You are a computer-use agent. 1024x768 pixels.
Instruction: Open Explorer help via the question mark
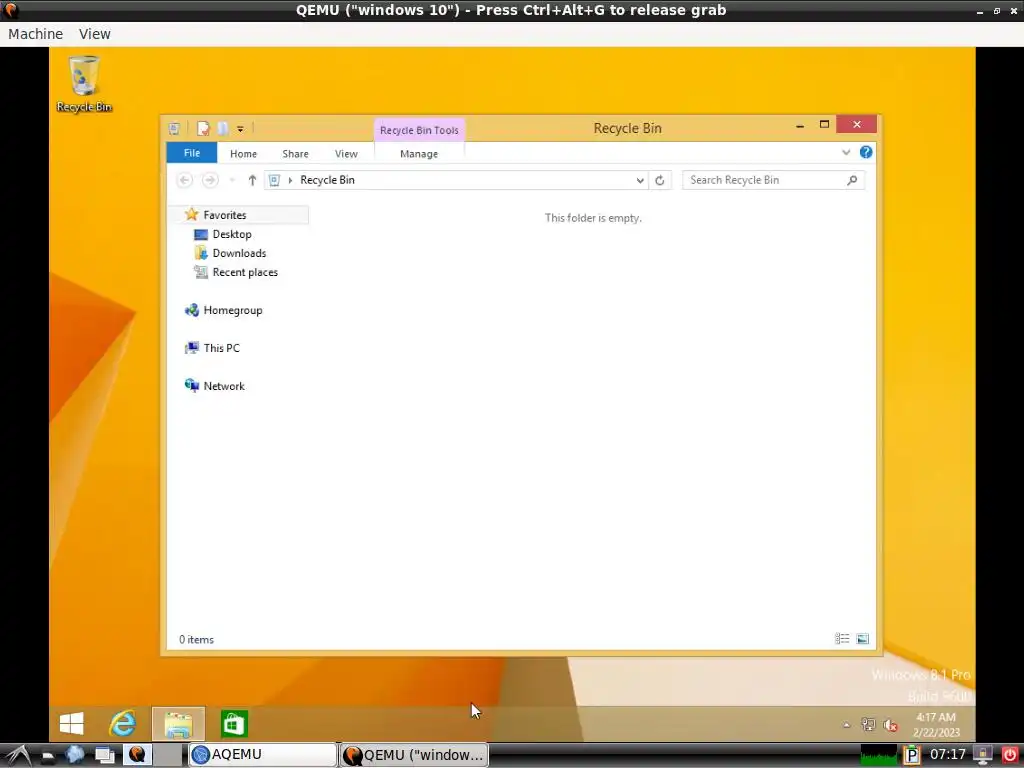click(866, 152)
